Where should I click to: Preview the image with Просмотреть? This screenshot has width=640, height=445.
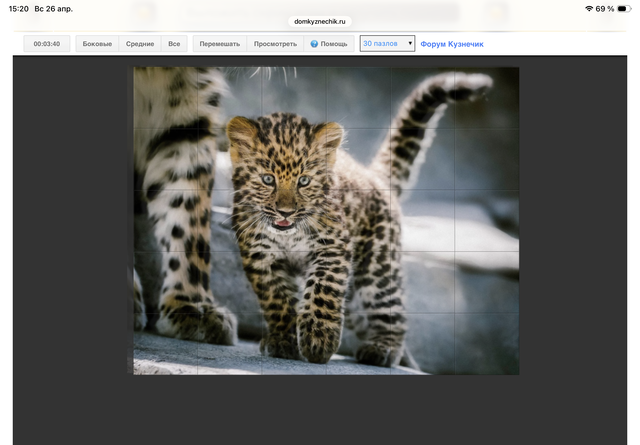(x=275, y=44)
